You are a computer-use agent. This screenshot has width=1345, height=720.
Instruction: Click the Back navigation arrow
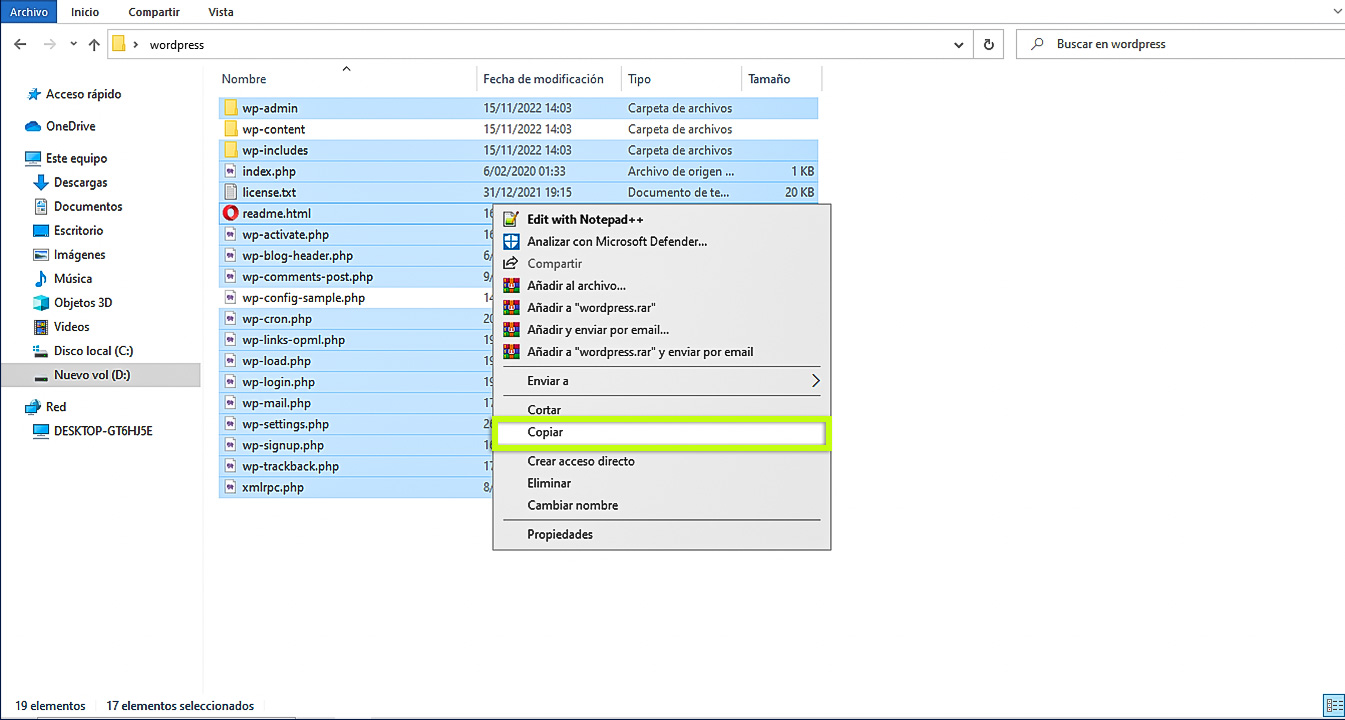[x=20, y=44]
